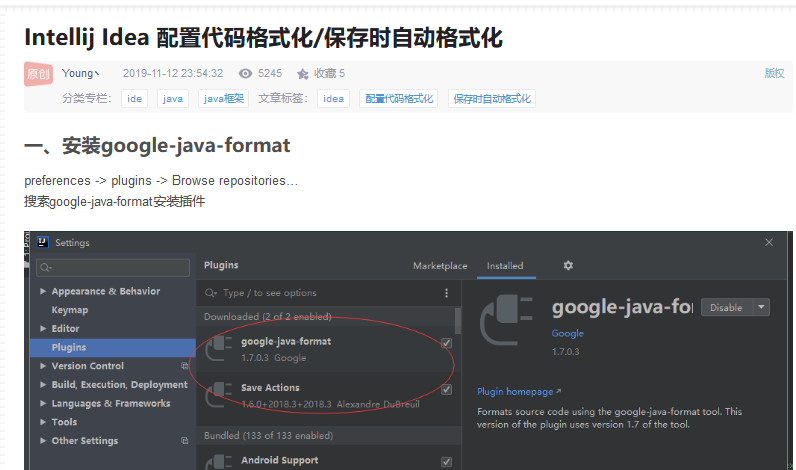Click the Disable plugin button
The image size is (796, 470).
coord(726,307)
